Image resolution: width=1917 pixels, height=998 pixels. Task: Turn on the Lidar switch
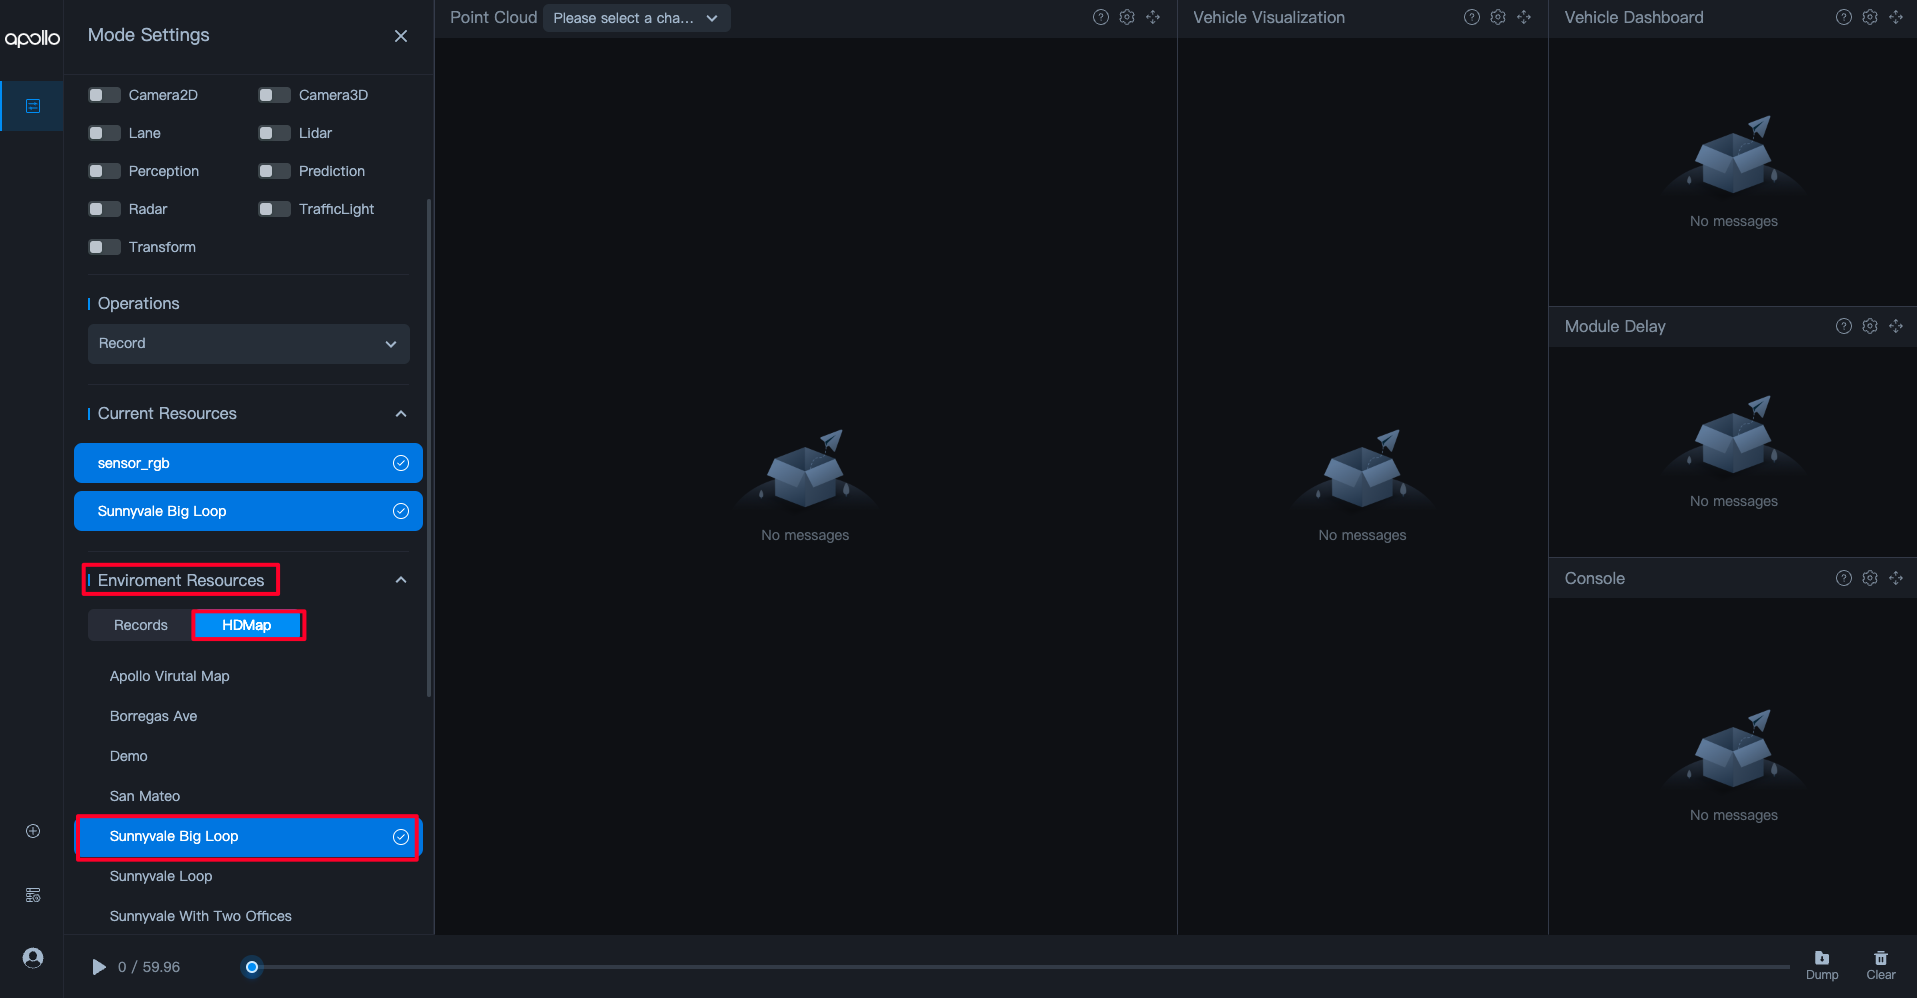(274, 133)
